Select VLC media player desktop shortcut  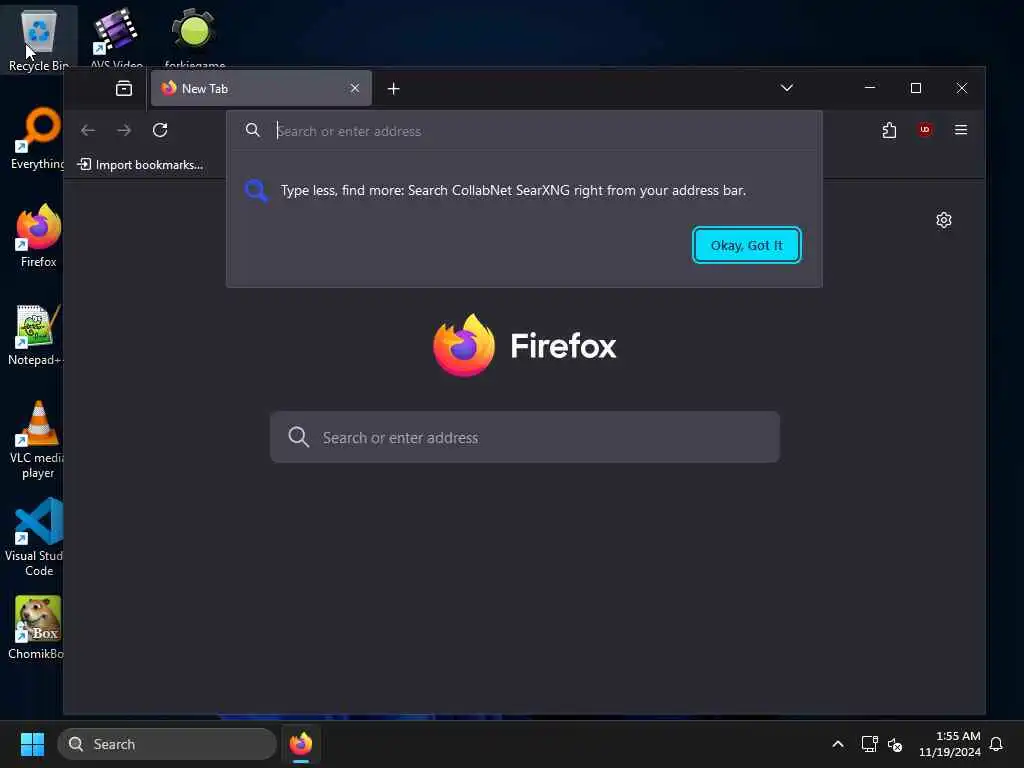37,439
